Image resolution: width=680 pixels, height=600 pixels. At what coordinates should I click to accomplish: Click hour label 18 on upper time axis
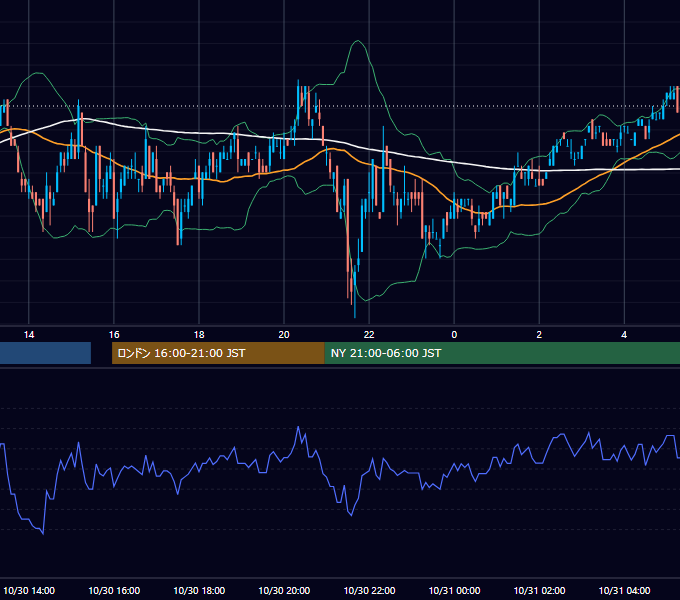point(199,334)
